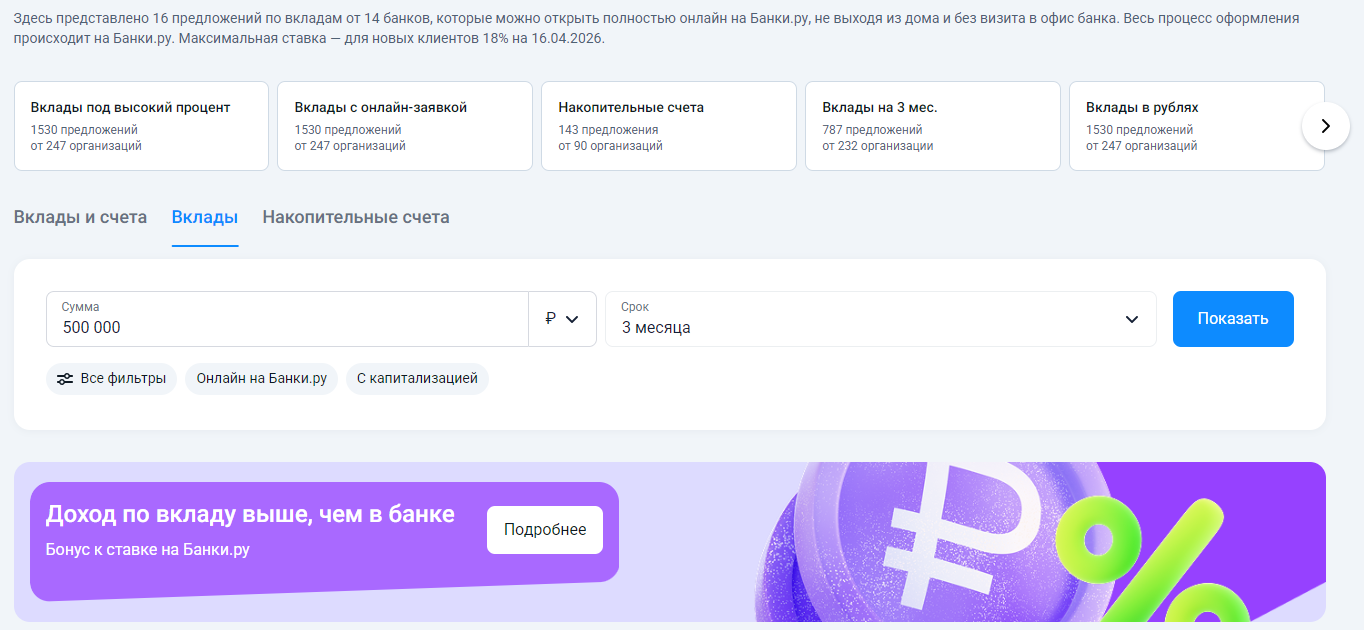Open the Вклады с онлайн-заявкой card
Screen dimensions: 1364x630
405,126
